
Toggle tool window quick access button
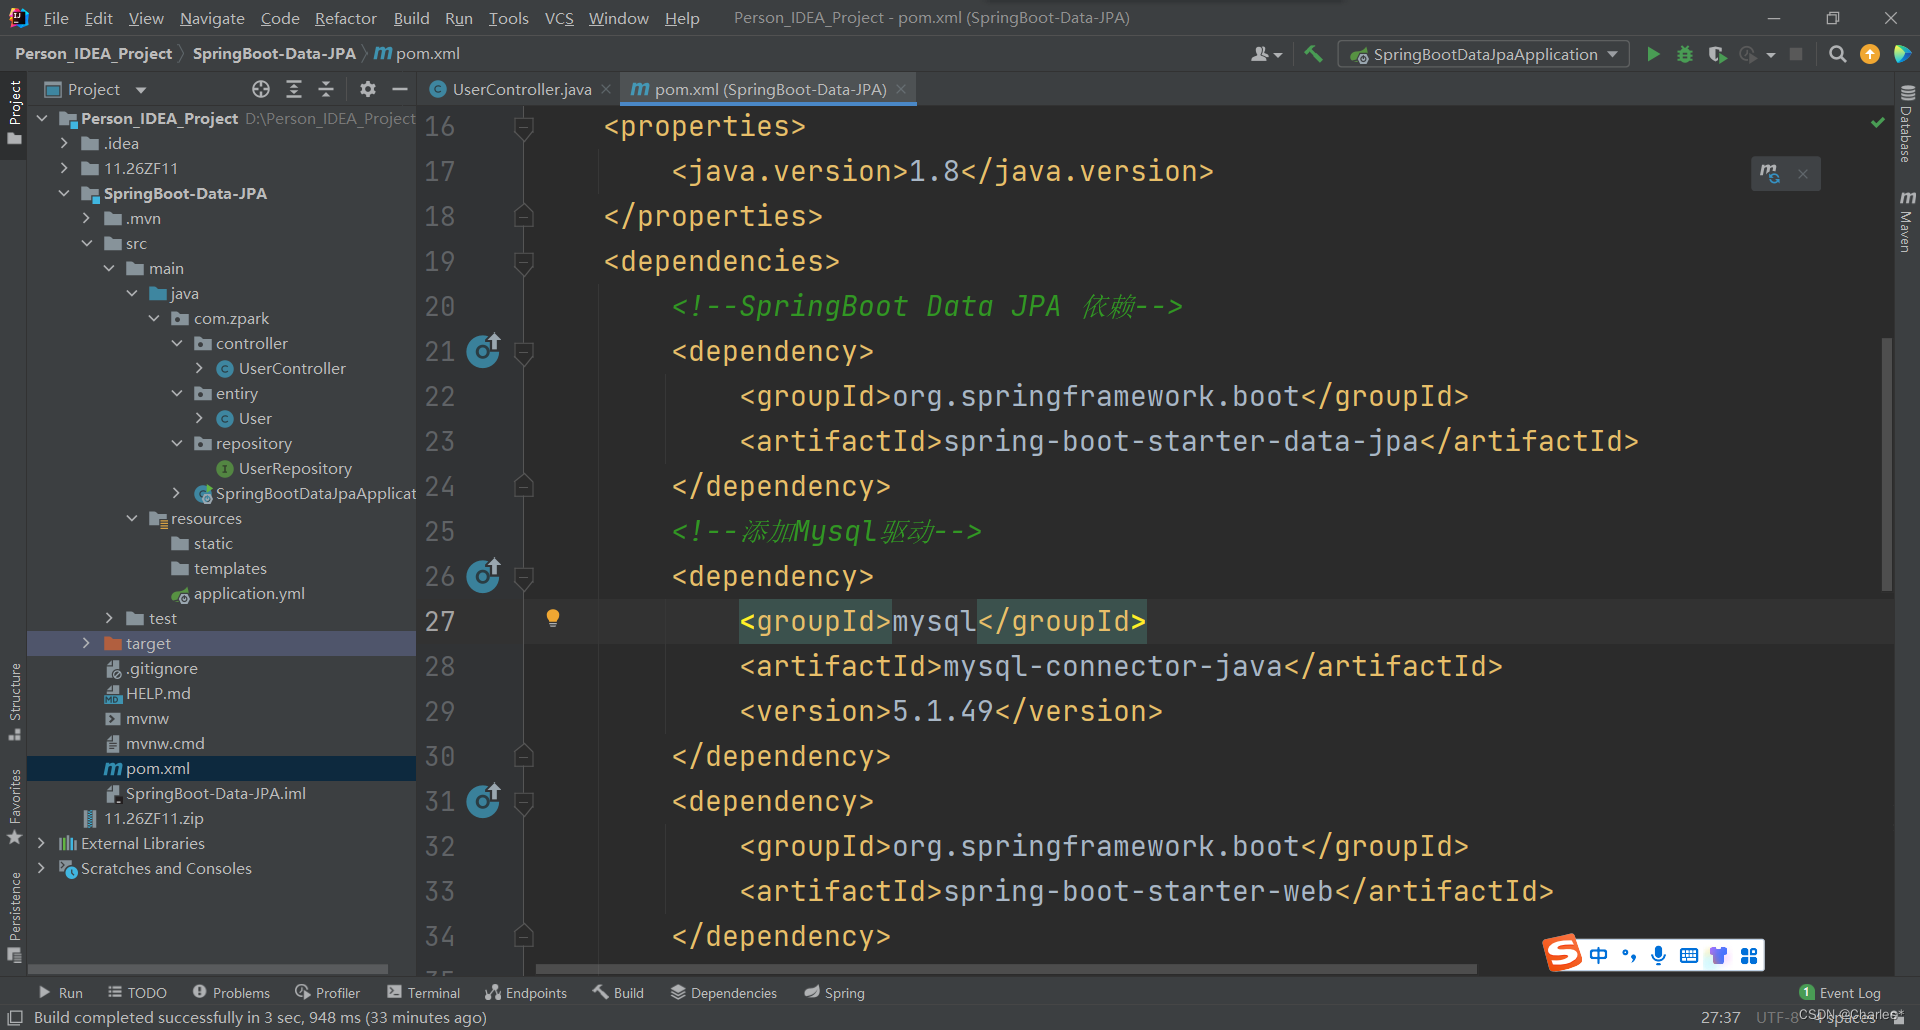tap(15, 1017)
